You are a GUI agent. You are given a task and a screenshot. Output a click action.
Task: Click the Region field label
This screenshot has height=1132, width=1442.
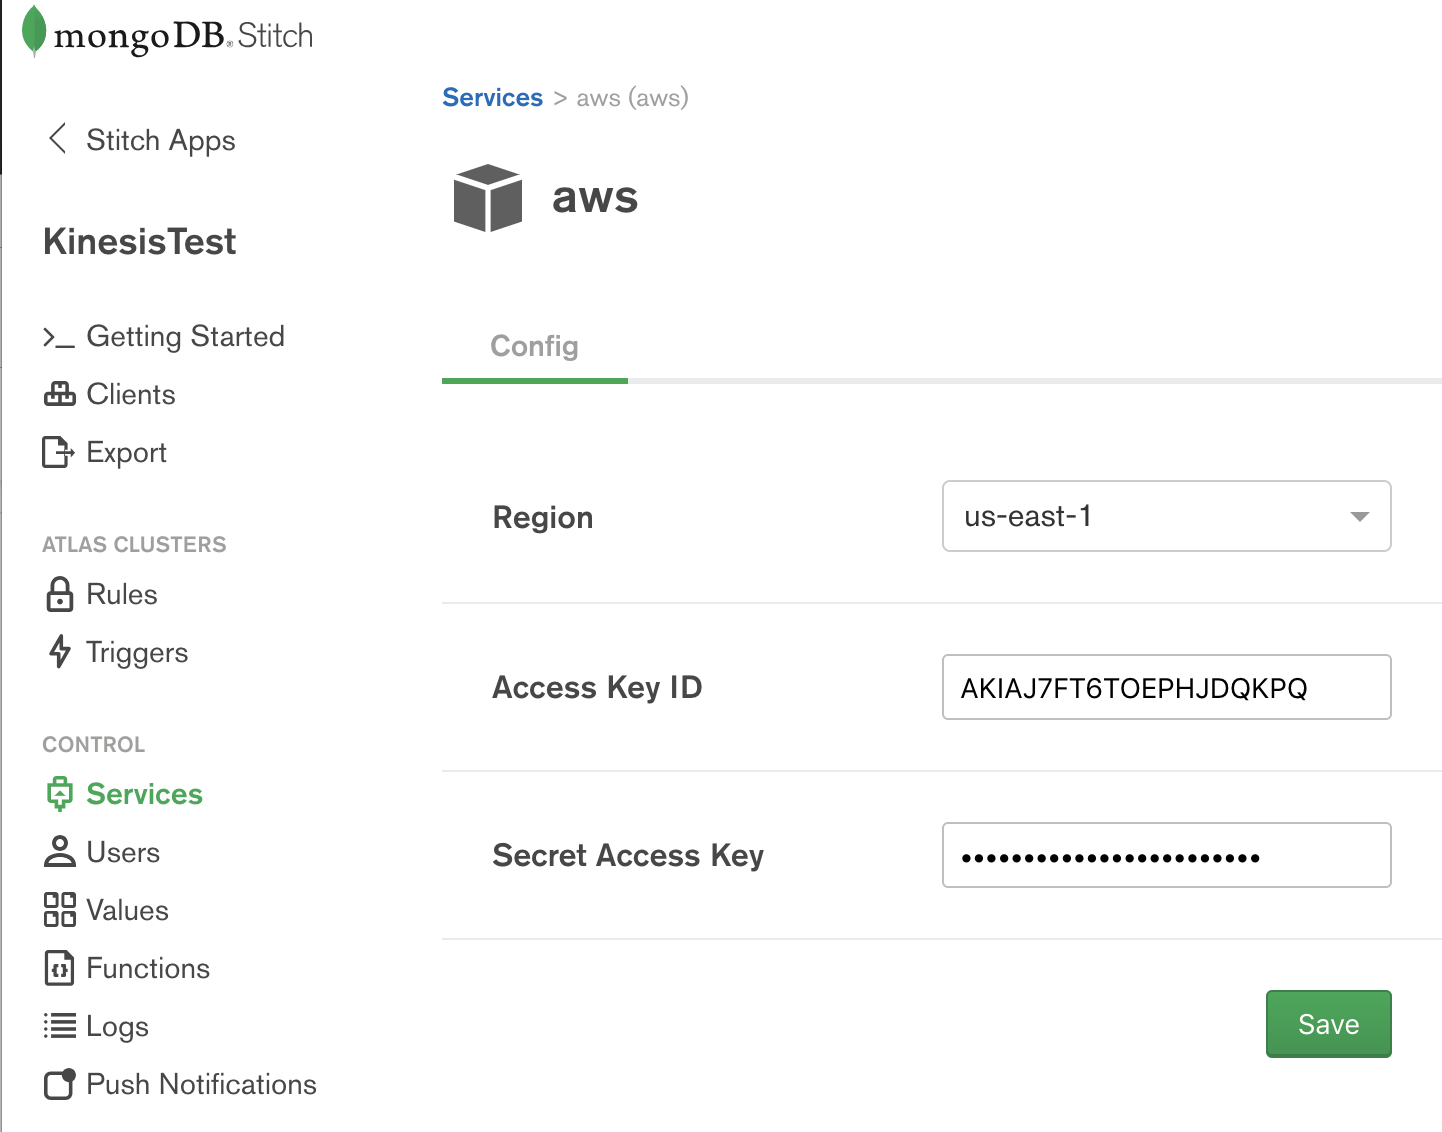pos(543,517)
